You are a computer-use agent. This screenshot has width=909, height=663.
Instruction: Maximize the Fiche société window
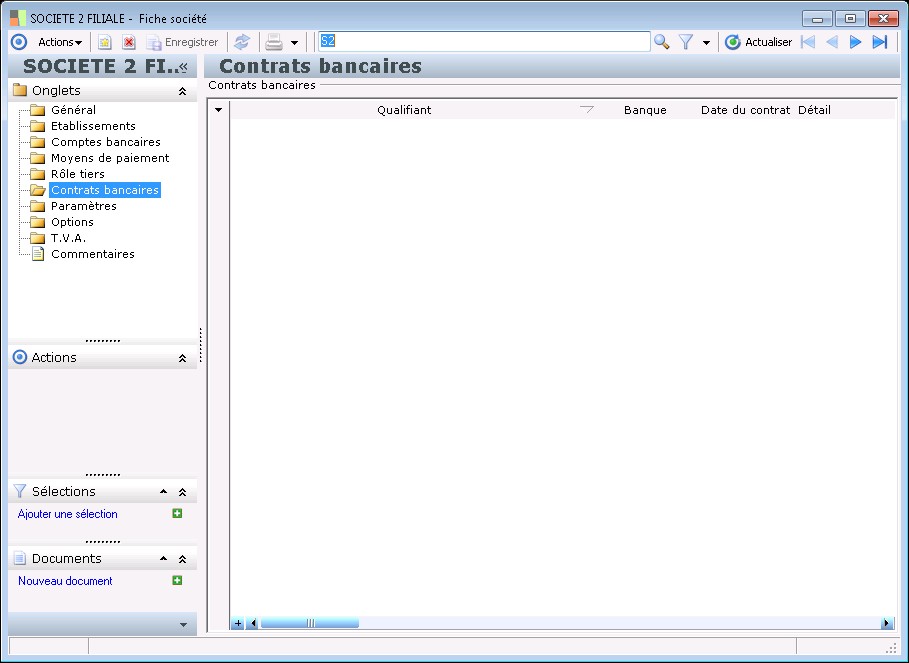click(850, 19)
